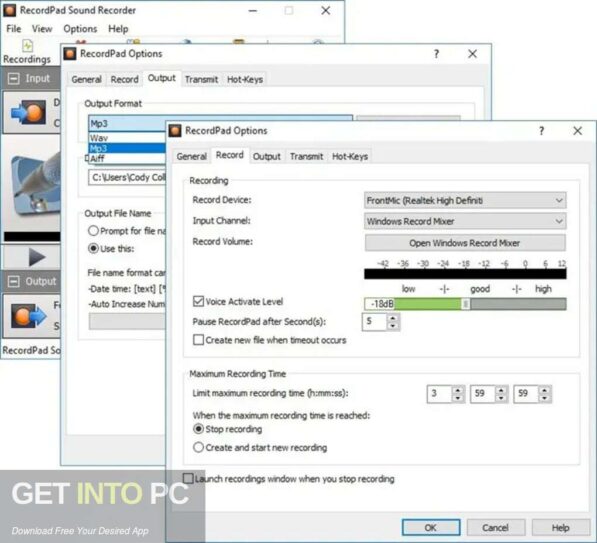The height and width of the screenshot is (543, 597).
Task: Click the output folder path field
Action: click(x=127, y=177)
